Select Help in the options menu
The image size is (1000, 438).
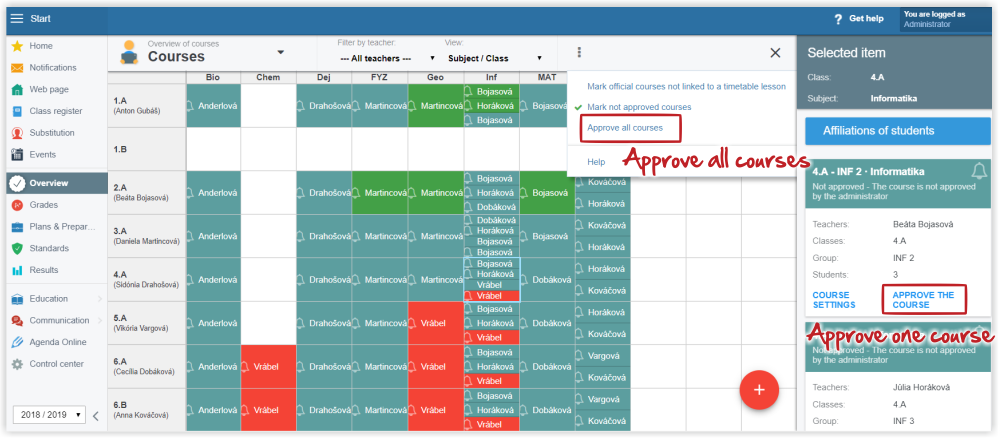coord(596,161)
